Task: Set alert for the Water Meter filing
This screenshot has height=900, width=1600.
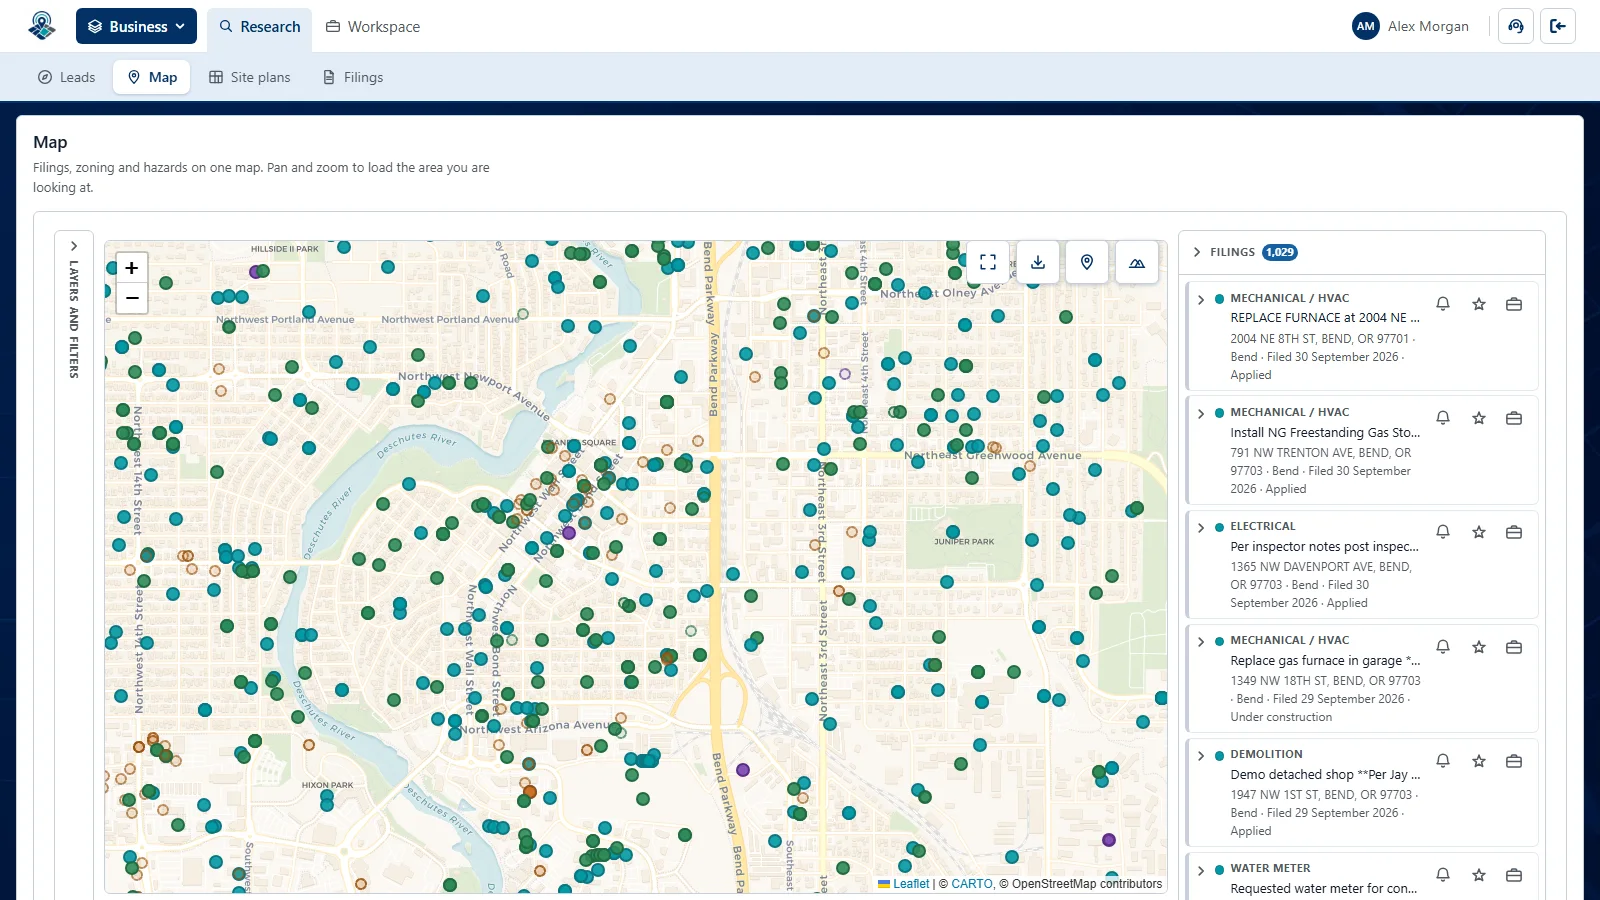Action: (1443, 875)
